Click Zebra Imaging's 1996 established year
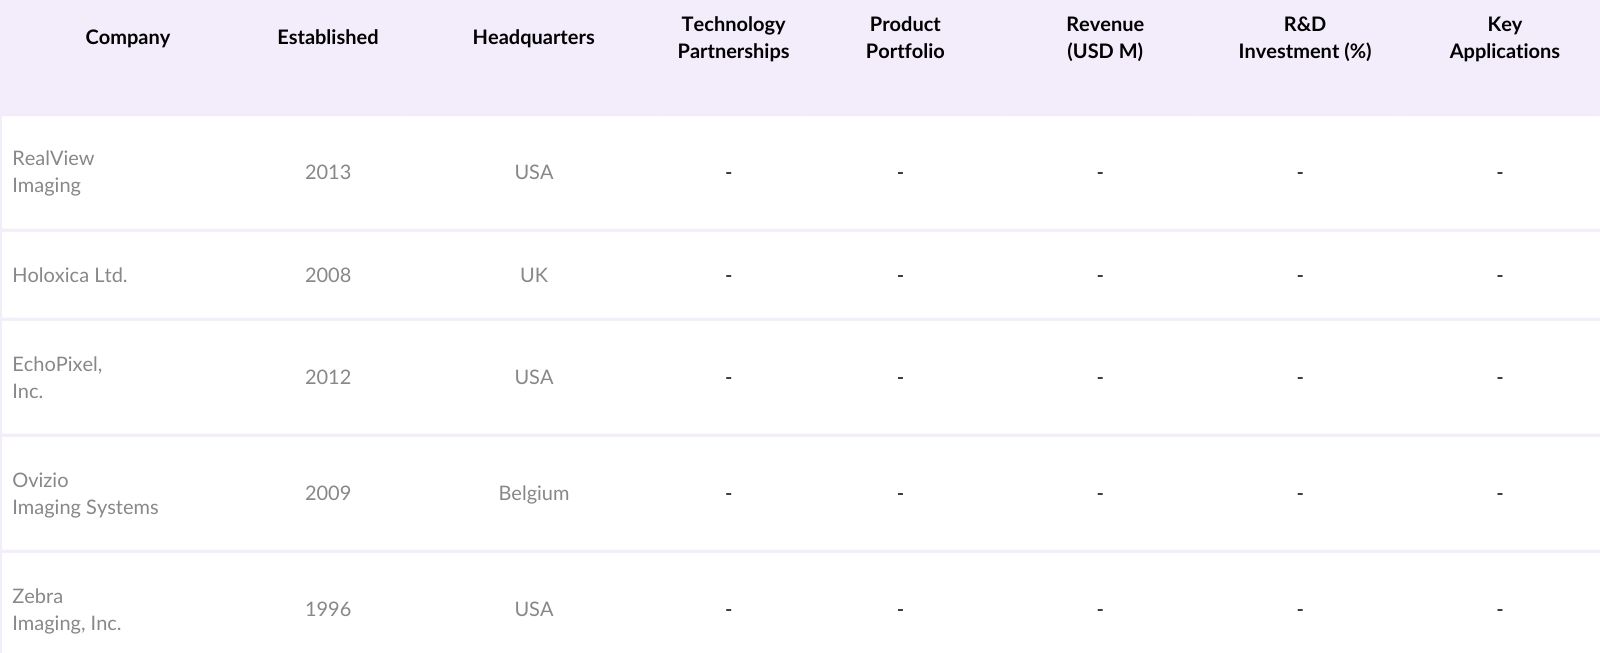The image size is (1600, 653). (x=327, y=609)
